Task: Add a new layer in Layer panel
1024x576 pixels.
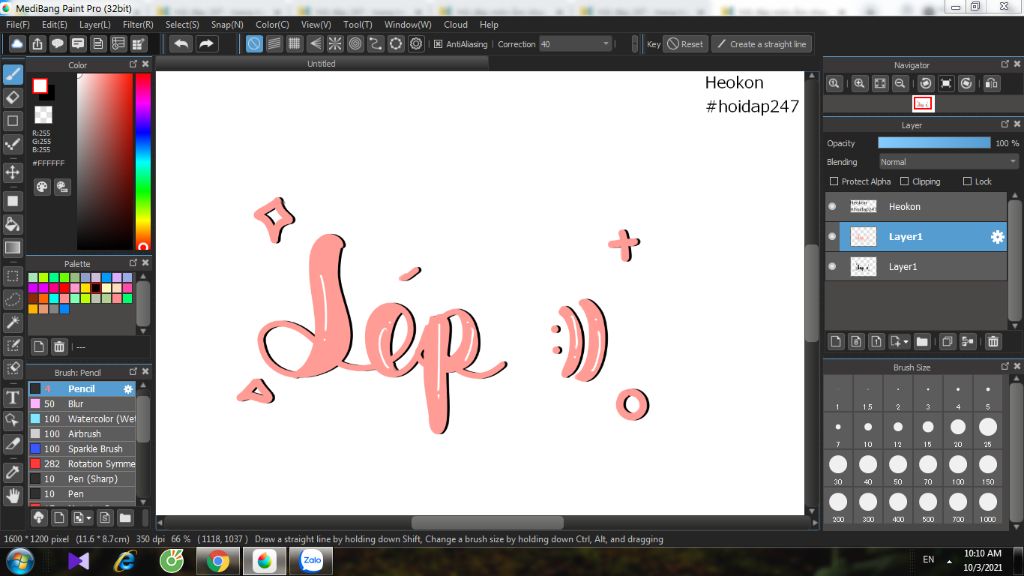Action: point(836,342)
